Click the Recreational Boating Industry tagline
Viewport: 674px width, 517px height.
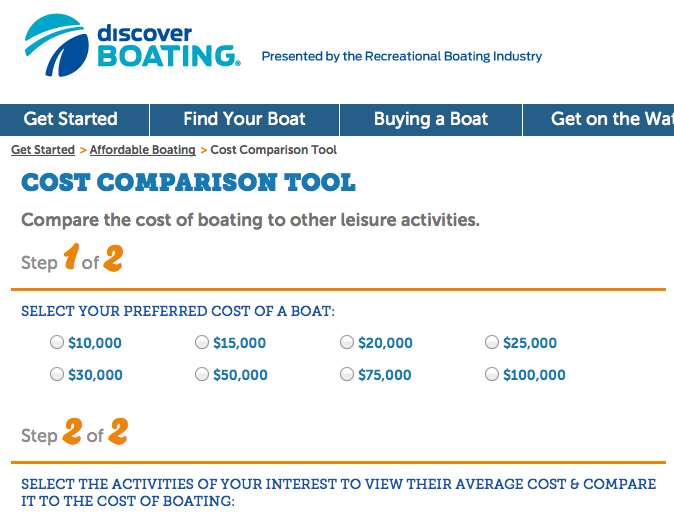coord(401,57)
